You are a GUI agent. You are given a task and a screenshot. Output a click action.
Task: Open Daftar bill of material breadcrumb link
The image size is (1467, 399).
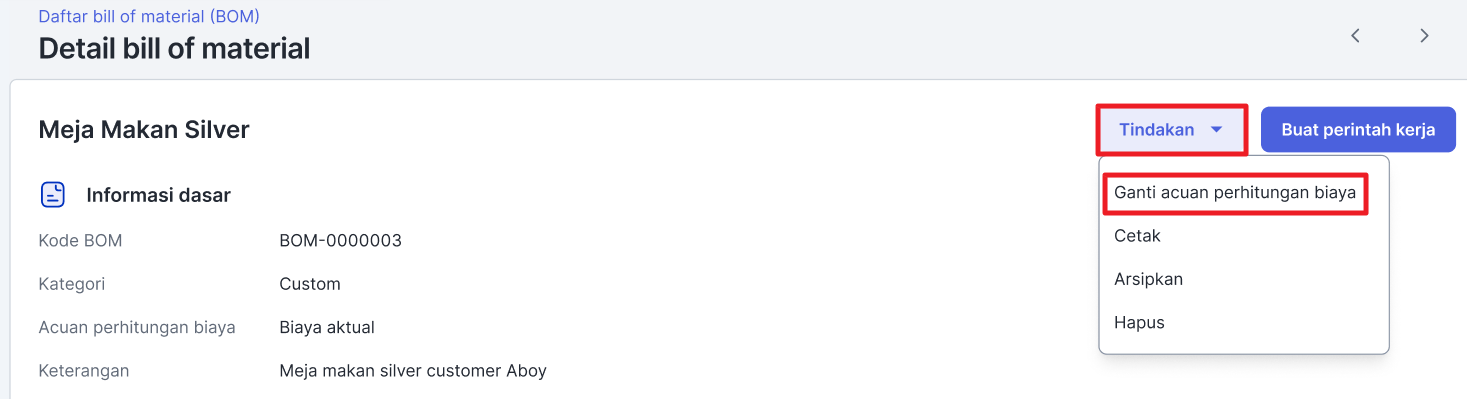[x=149, y=16]
